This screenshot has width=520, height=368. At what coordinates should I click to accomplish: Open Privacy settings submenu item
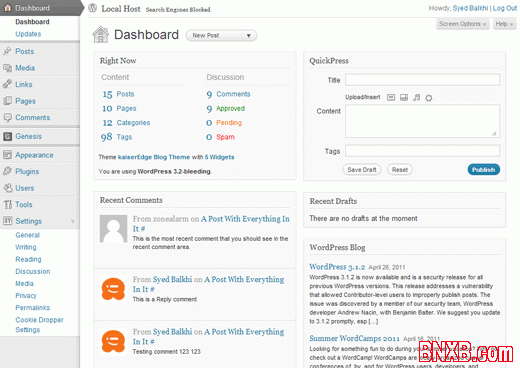coord(26,296)
